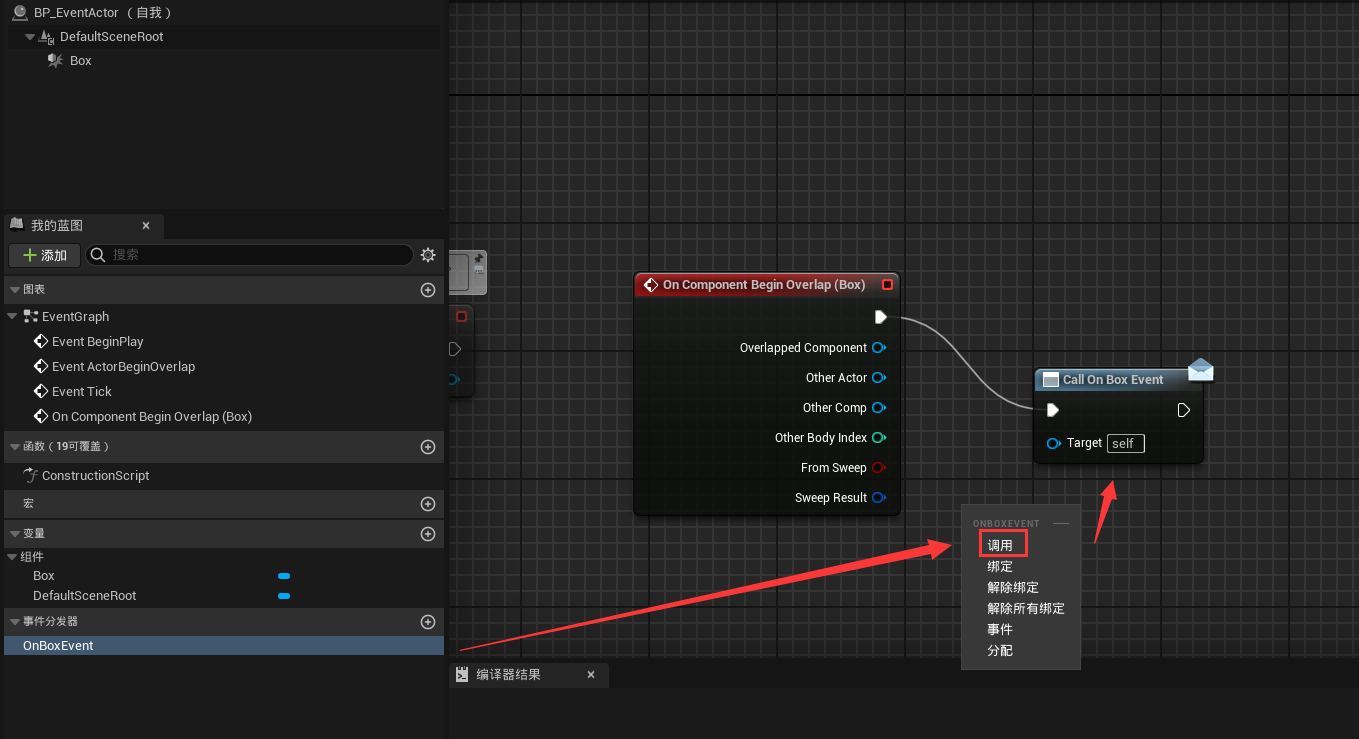
Task: Select the OnBoxEvent dispatcher
Action: click(223, 646)
